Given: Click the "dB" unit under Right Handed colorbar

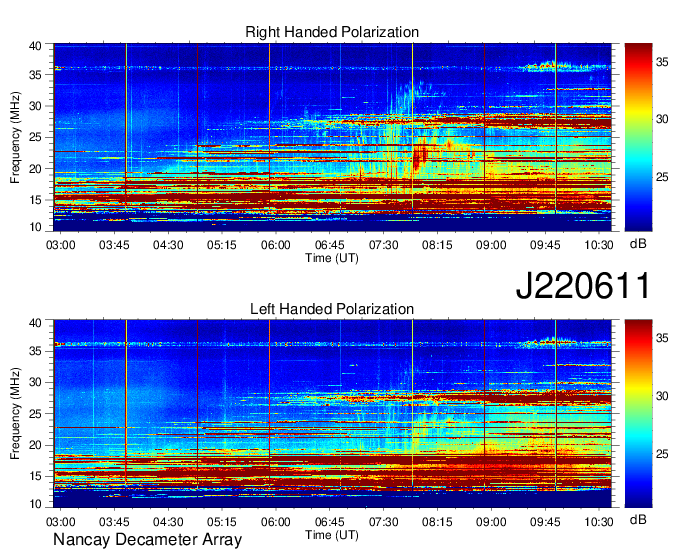Looking at the screenshot, I should (638, 244).
